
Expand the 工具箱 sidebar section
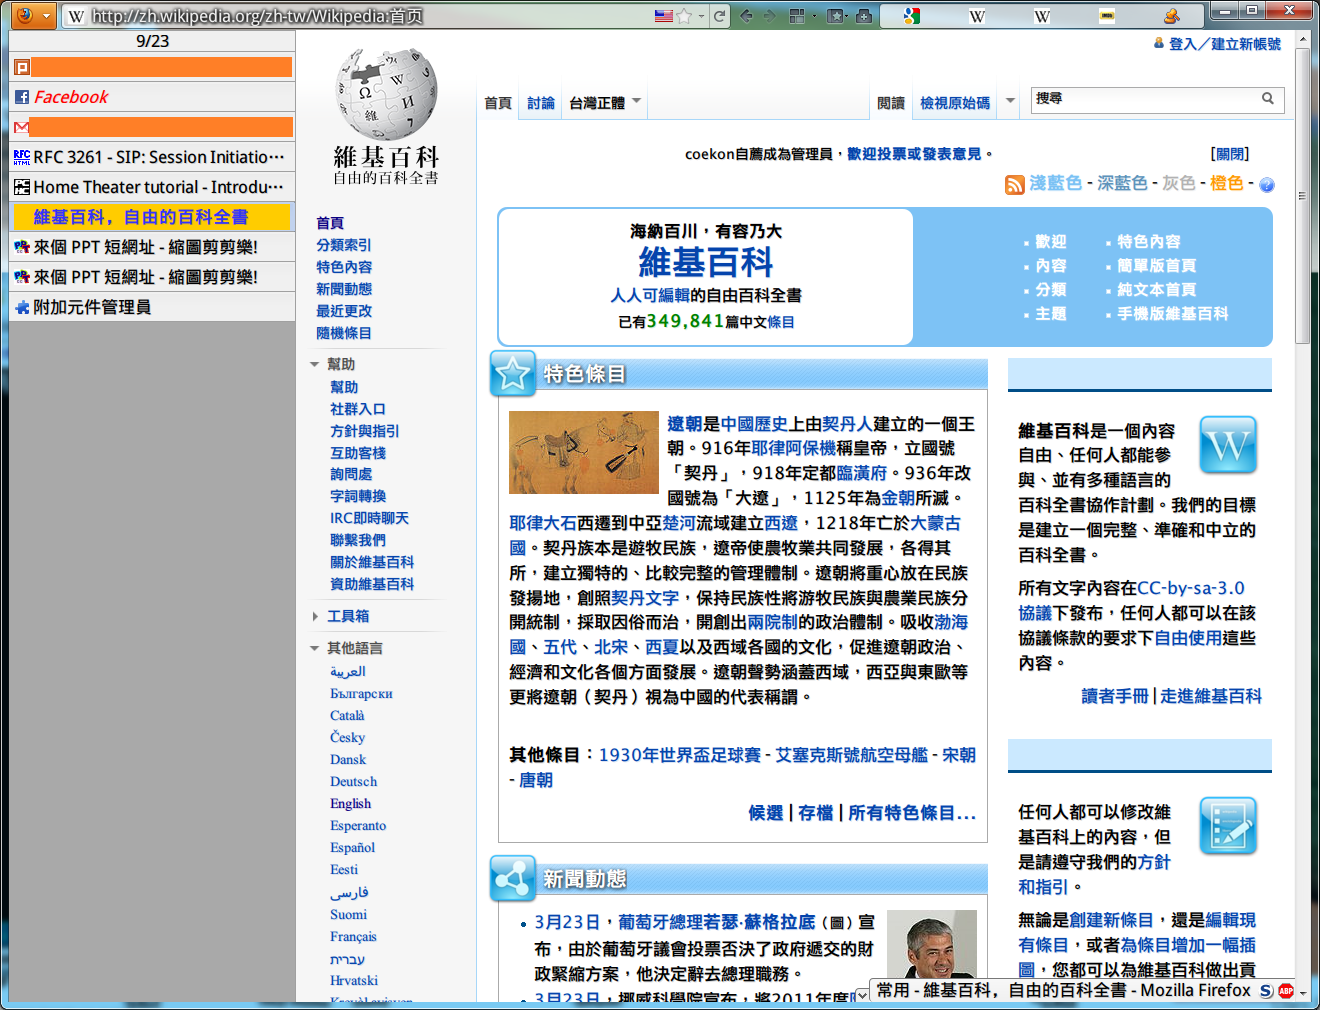(x=315, y=617)
